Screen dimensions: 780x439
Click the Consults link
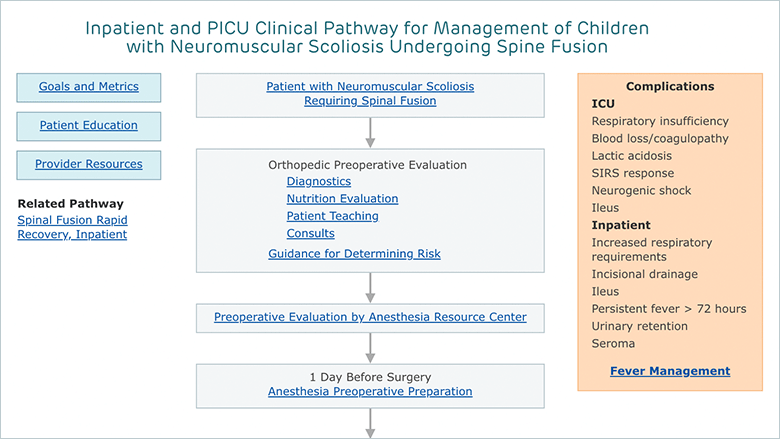coord(310,233)
